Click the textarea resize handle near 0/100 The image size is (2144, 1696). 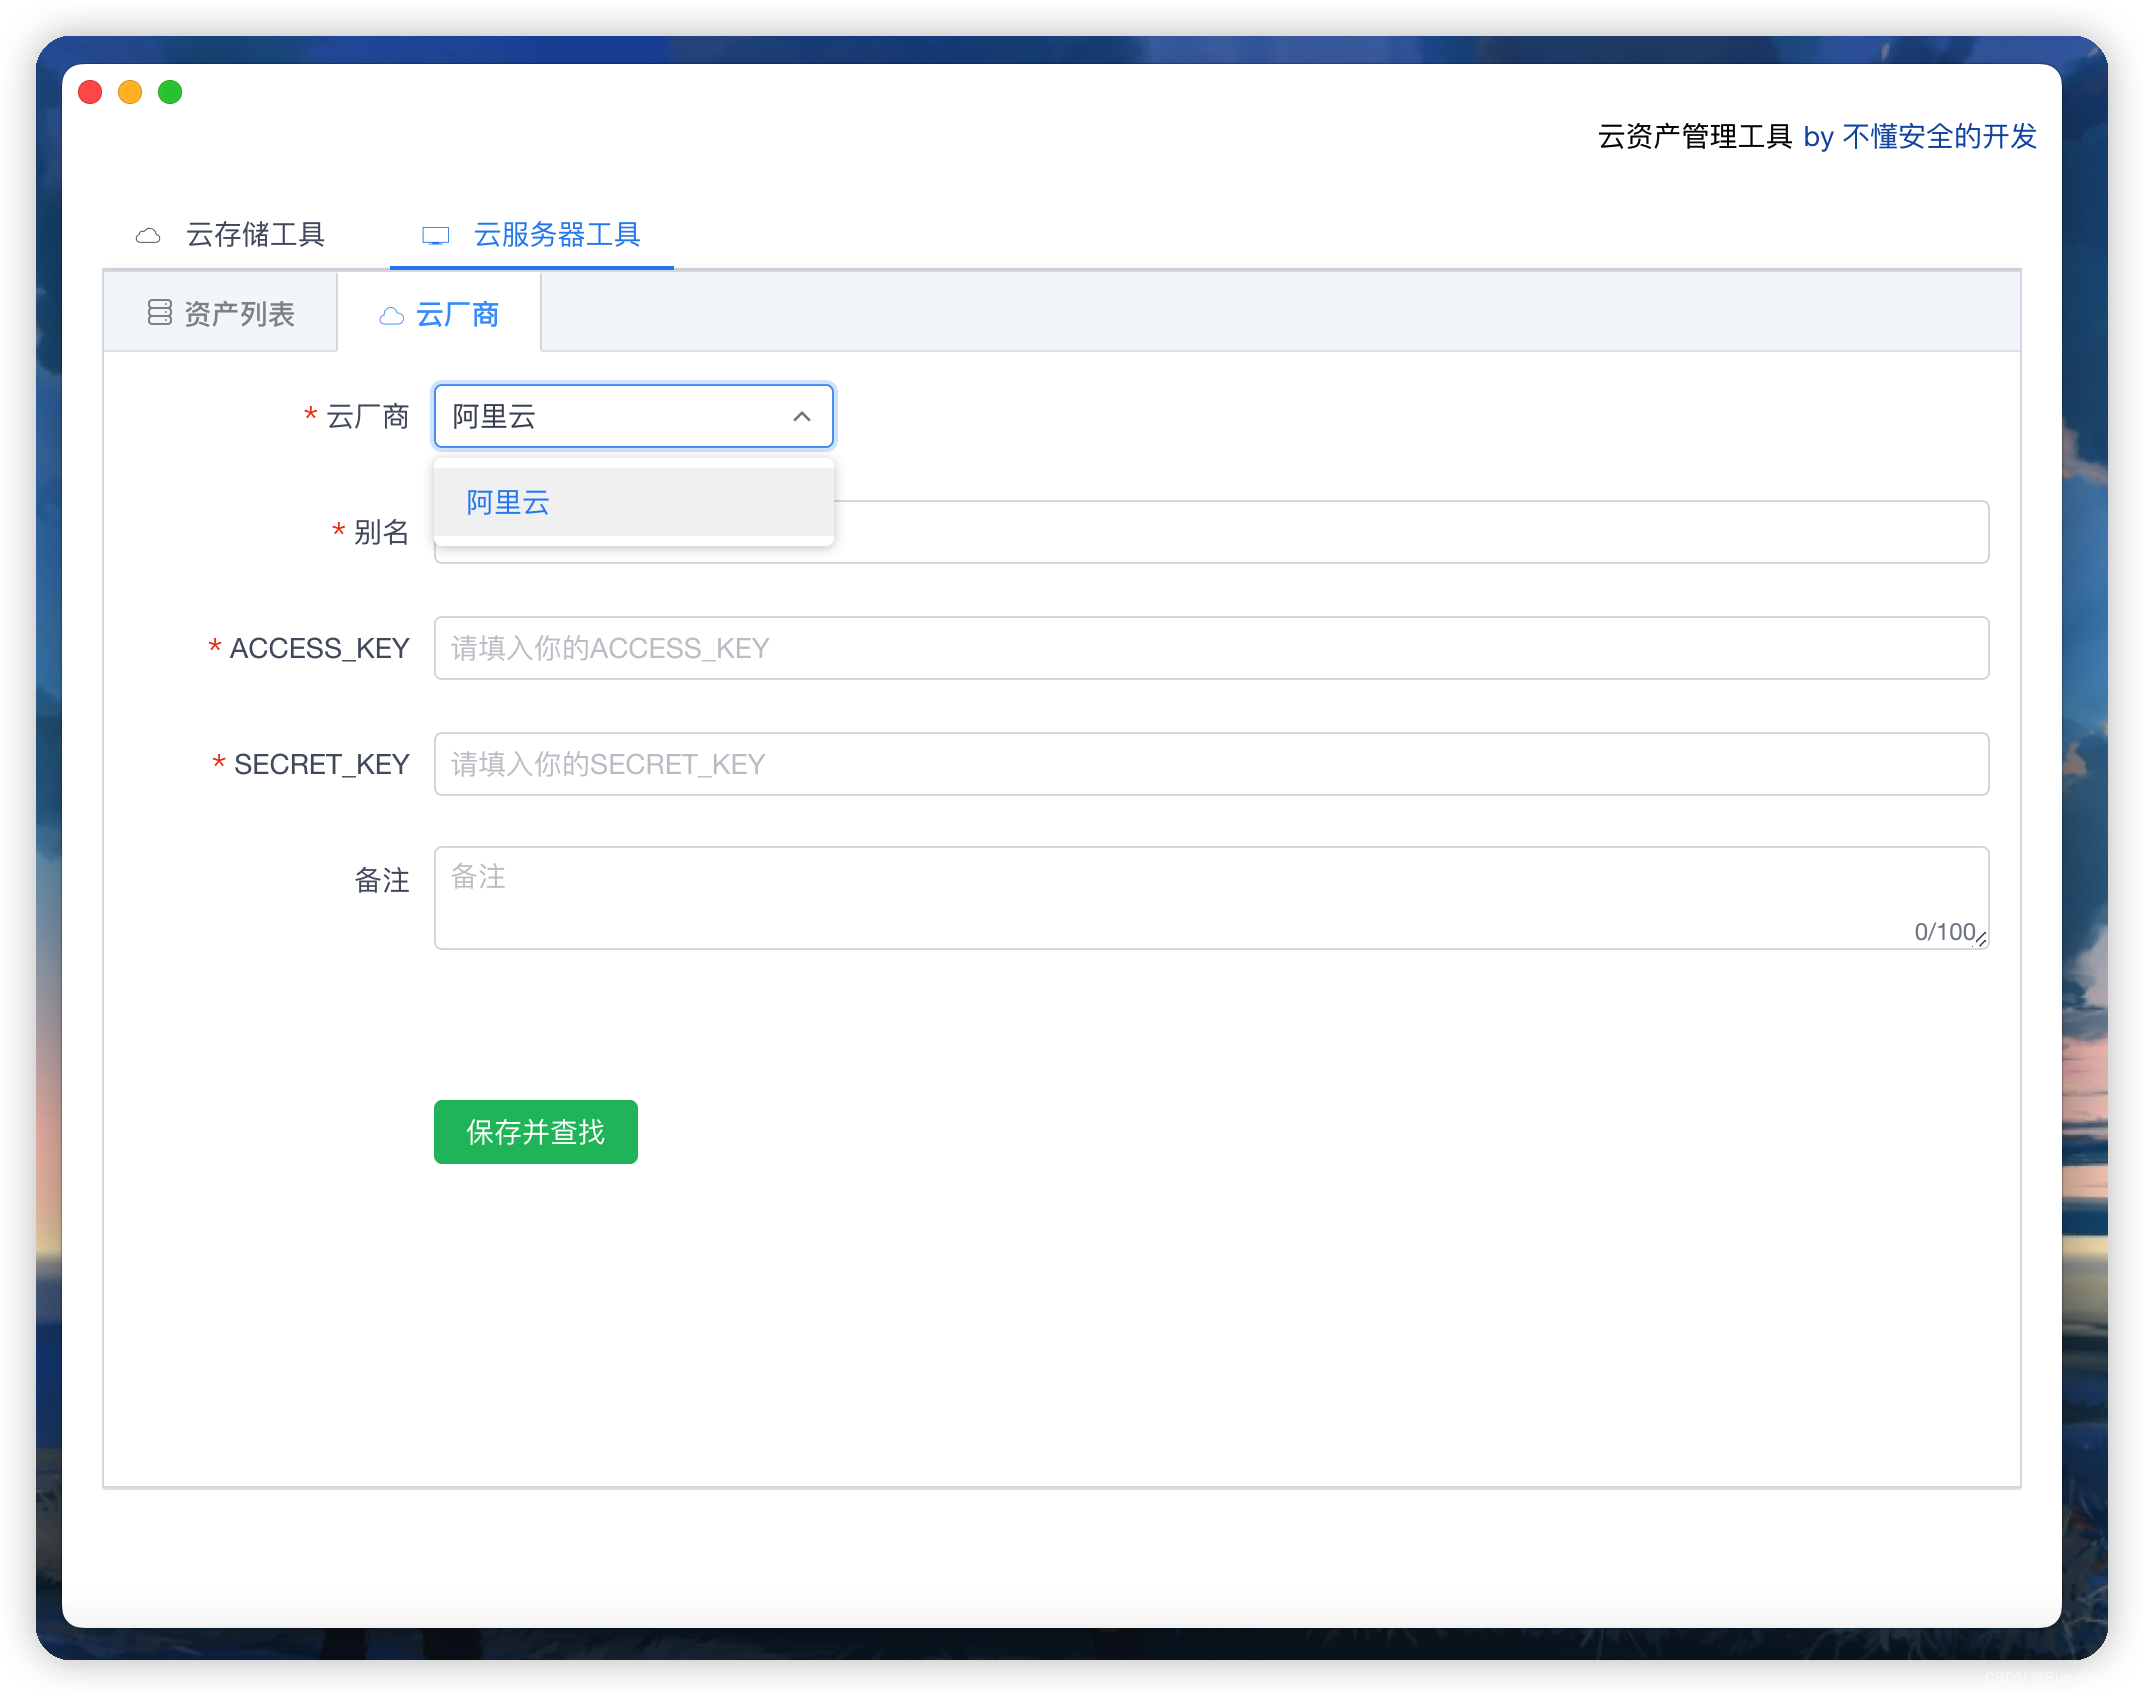(x=1982, y=938)
